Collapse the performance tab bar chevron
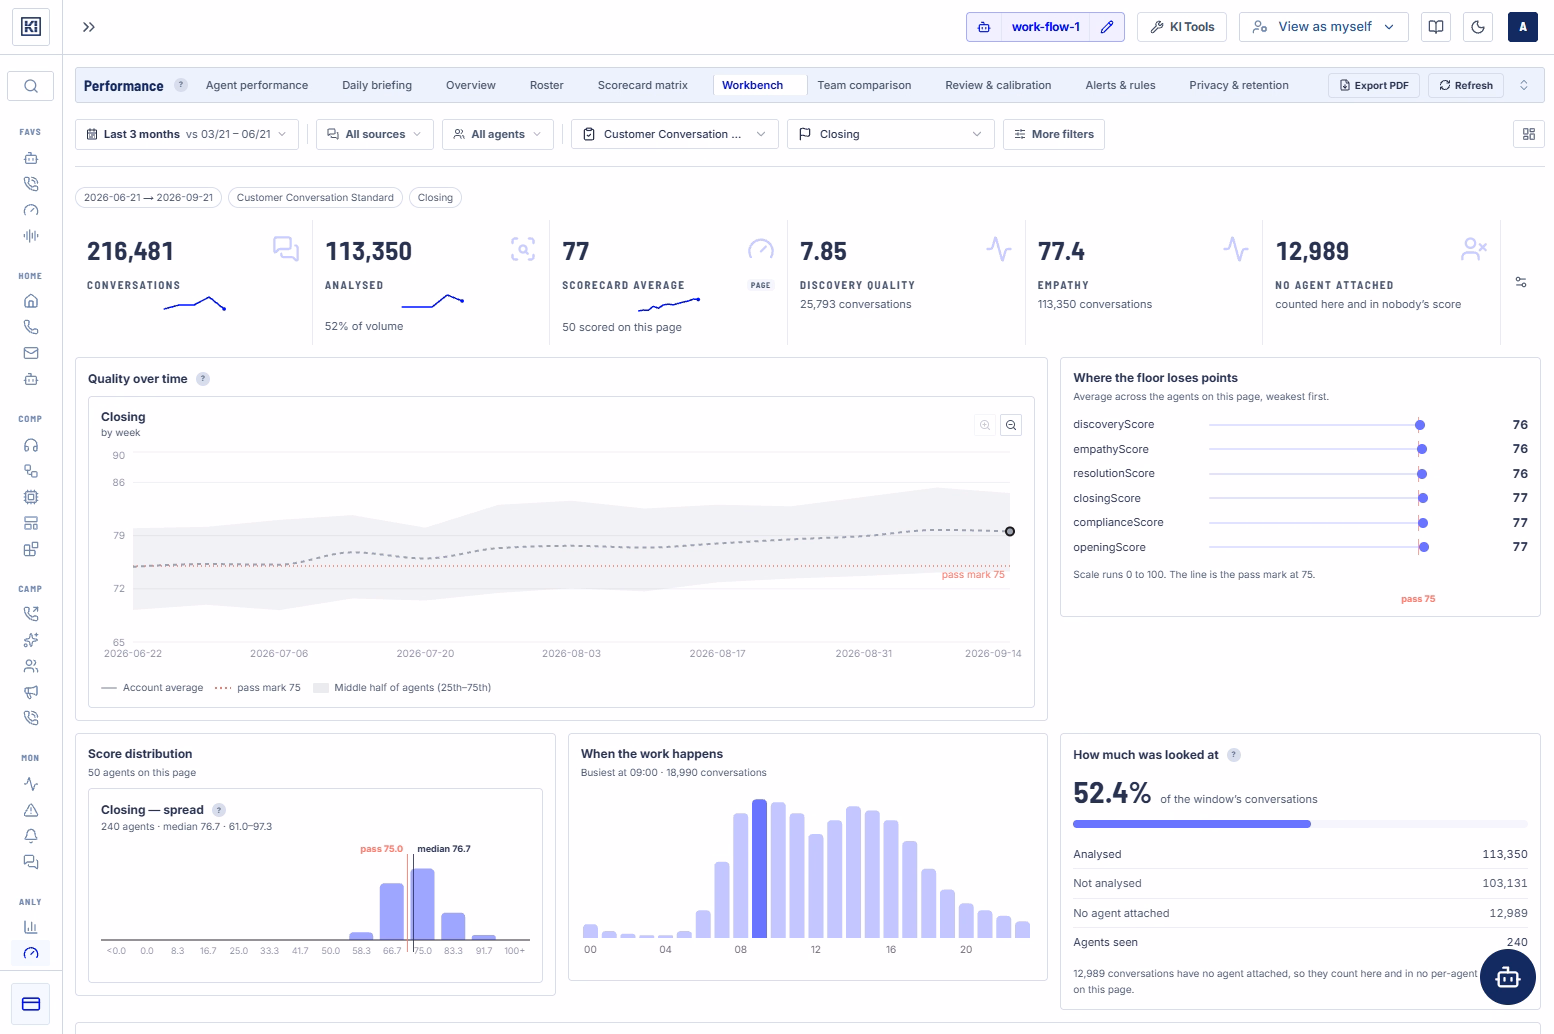This screenshot has width=1554, height=1034. click(1524, 85)
